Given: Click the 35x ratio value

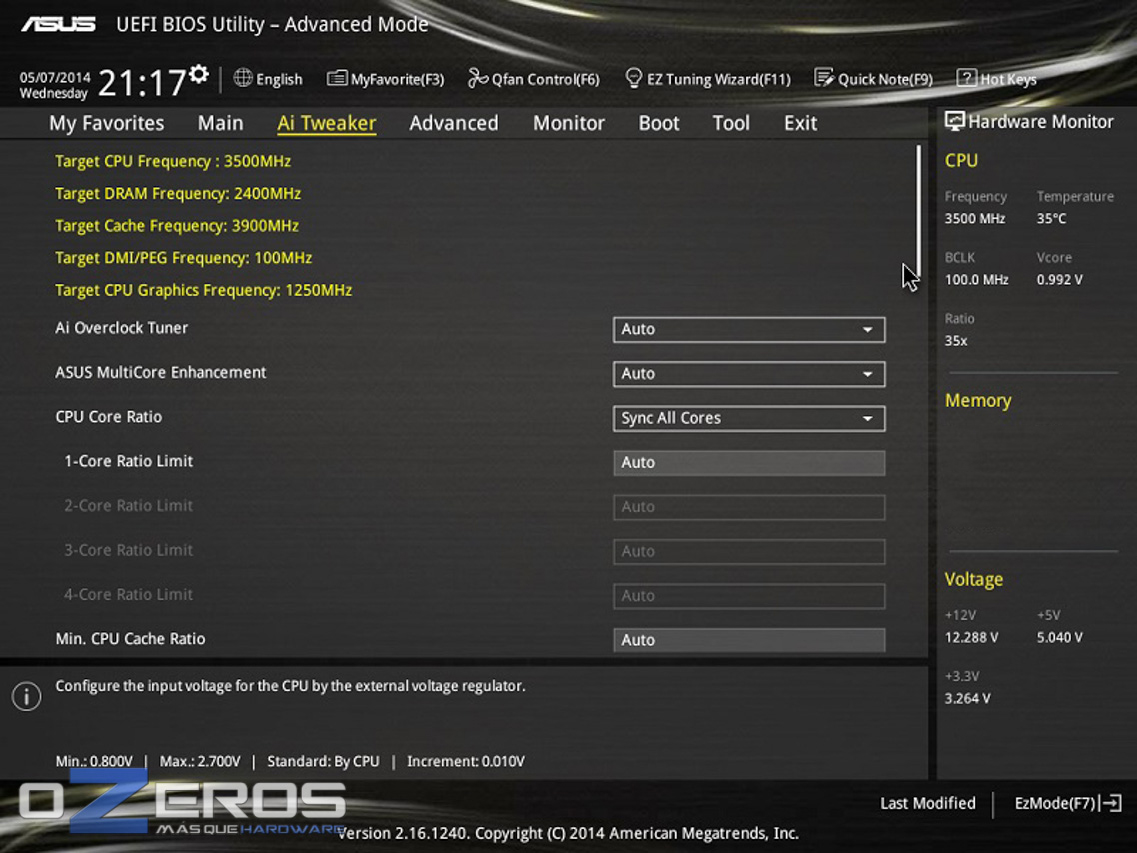Looking at the screenshot, I should [956, 340].
